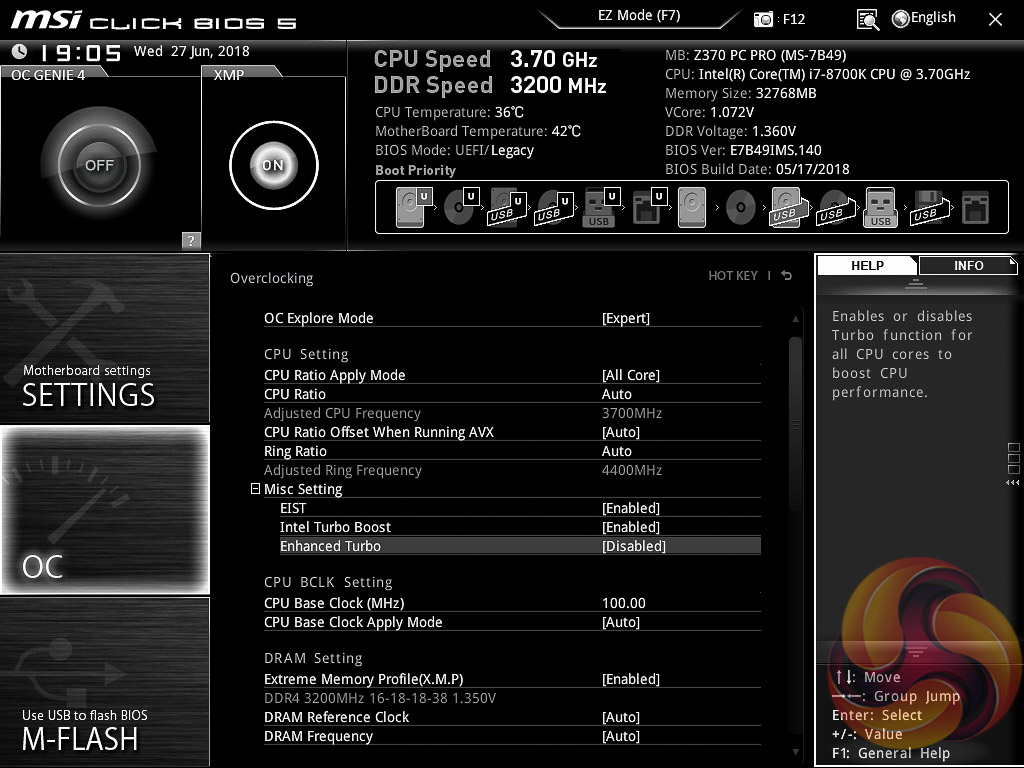Switch to the INFO tab
The width and height of the screenshot is (1024, 768).
(967, 265)
